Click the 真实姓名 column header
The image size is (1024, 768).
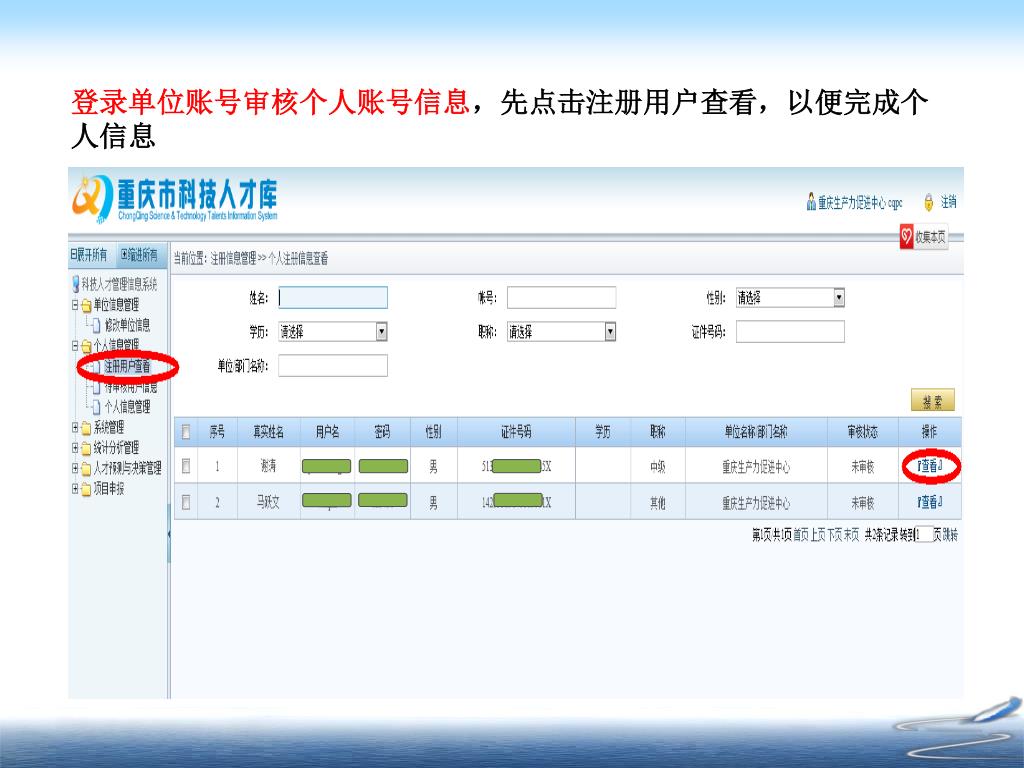268,432
